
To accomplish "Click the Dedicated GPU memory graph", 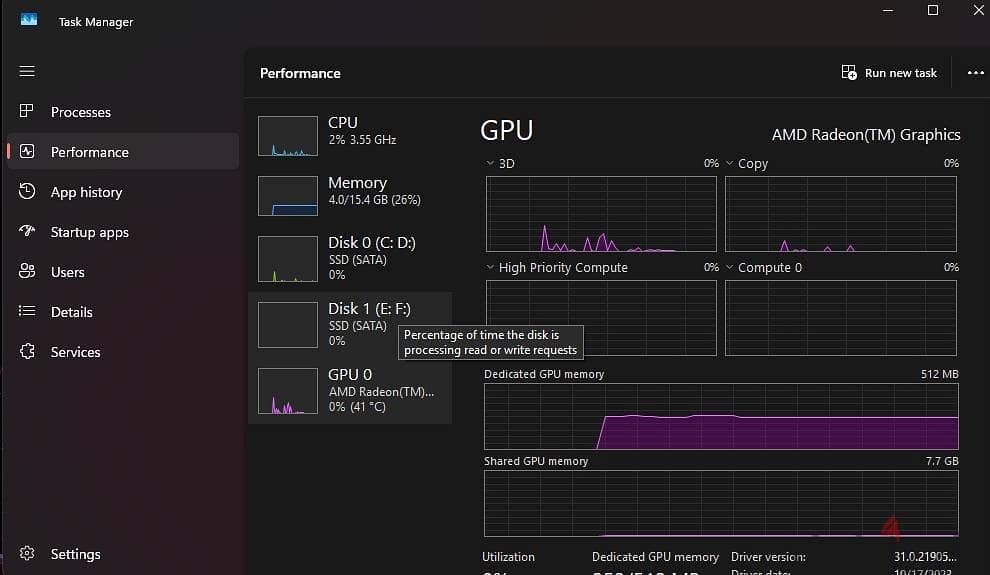I will (x=721, y=417).
